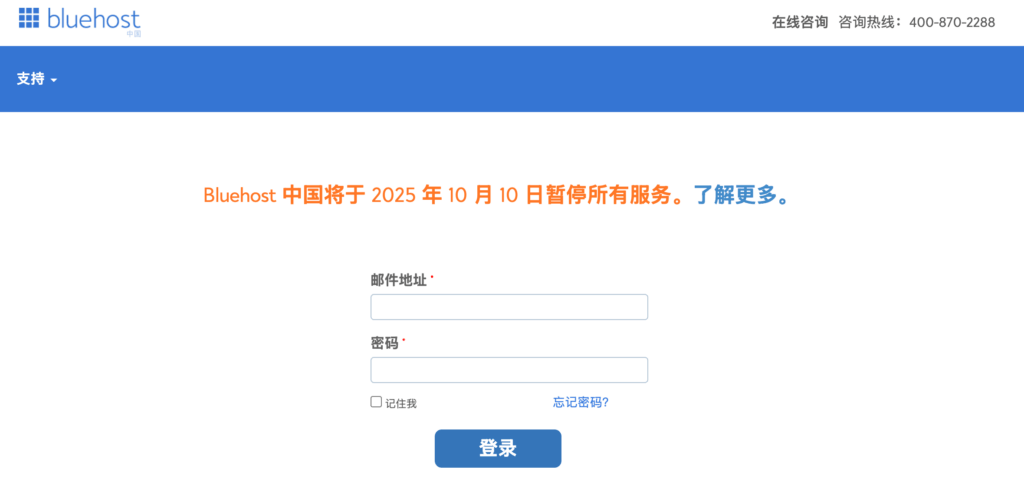Click the small 中国 text under the logo
Viewport: 1024px width, 502px height.
coord(134,34)
